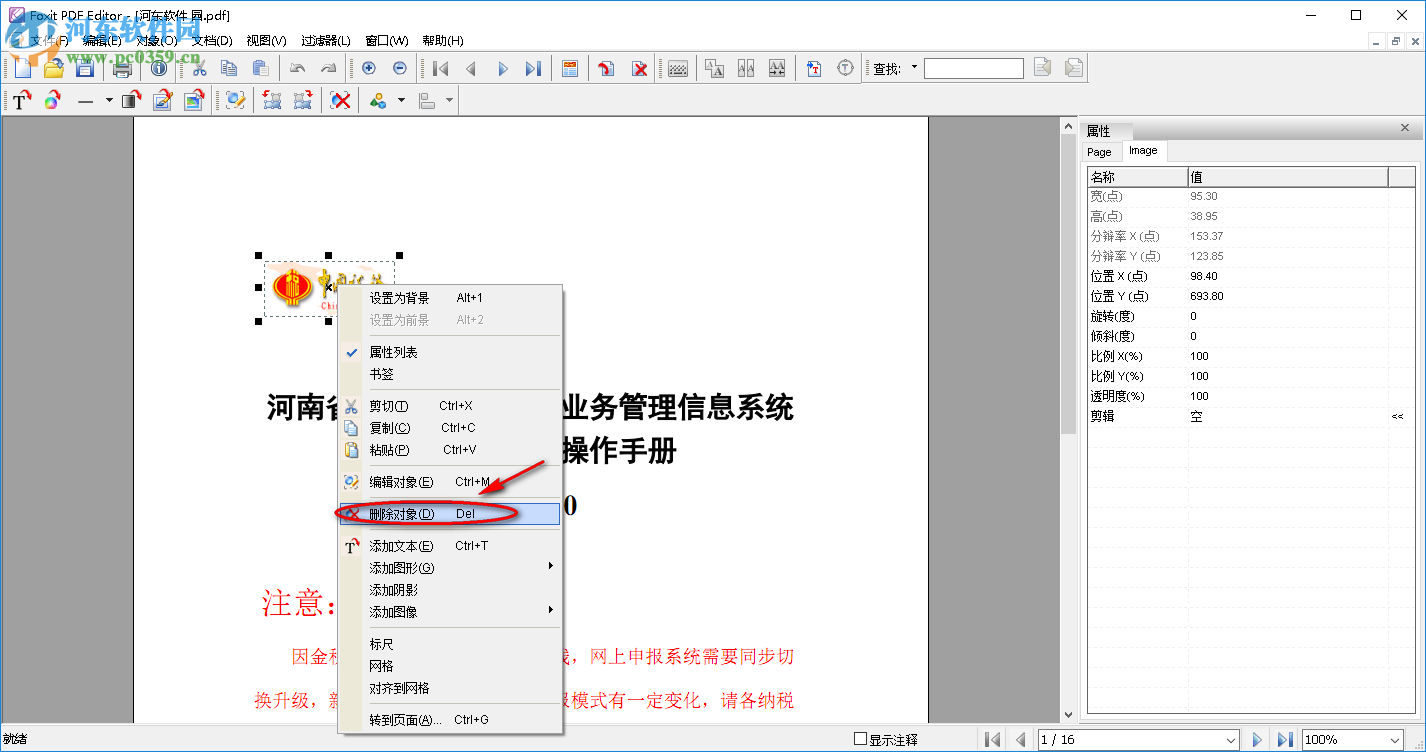Switch to the Page tab in properties panel
This screenshot has width=1426, height=752.
click(1100, 151)
